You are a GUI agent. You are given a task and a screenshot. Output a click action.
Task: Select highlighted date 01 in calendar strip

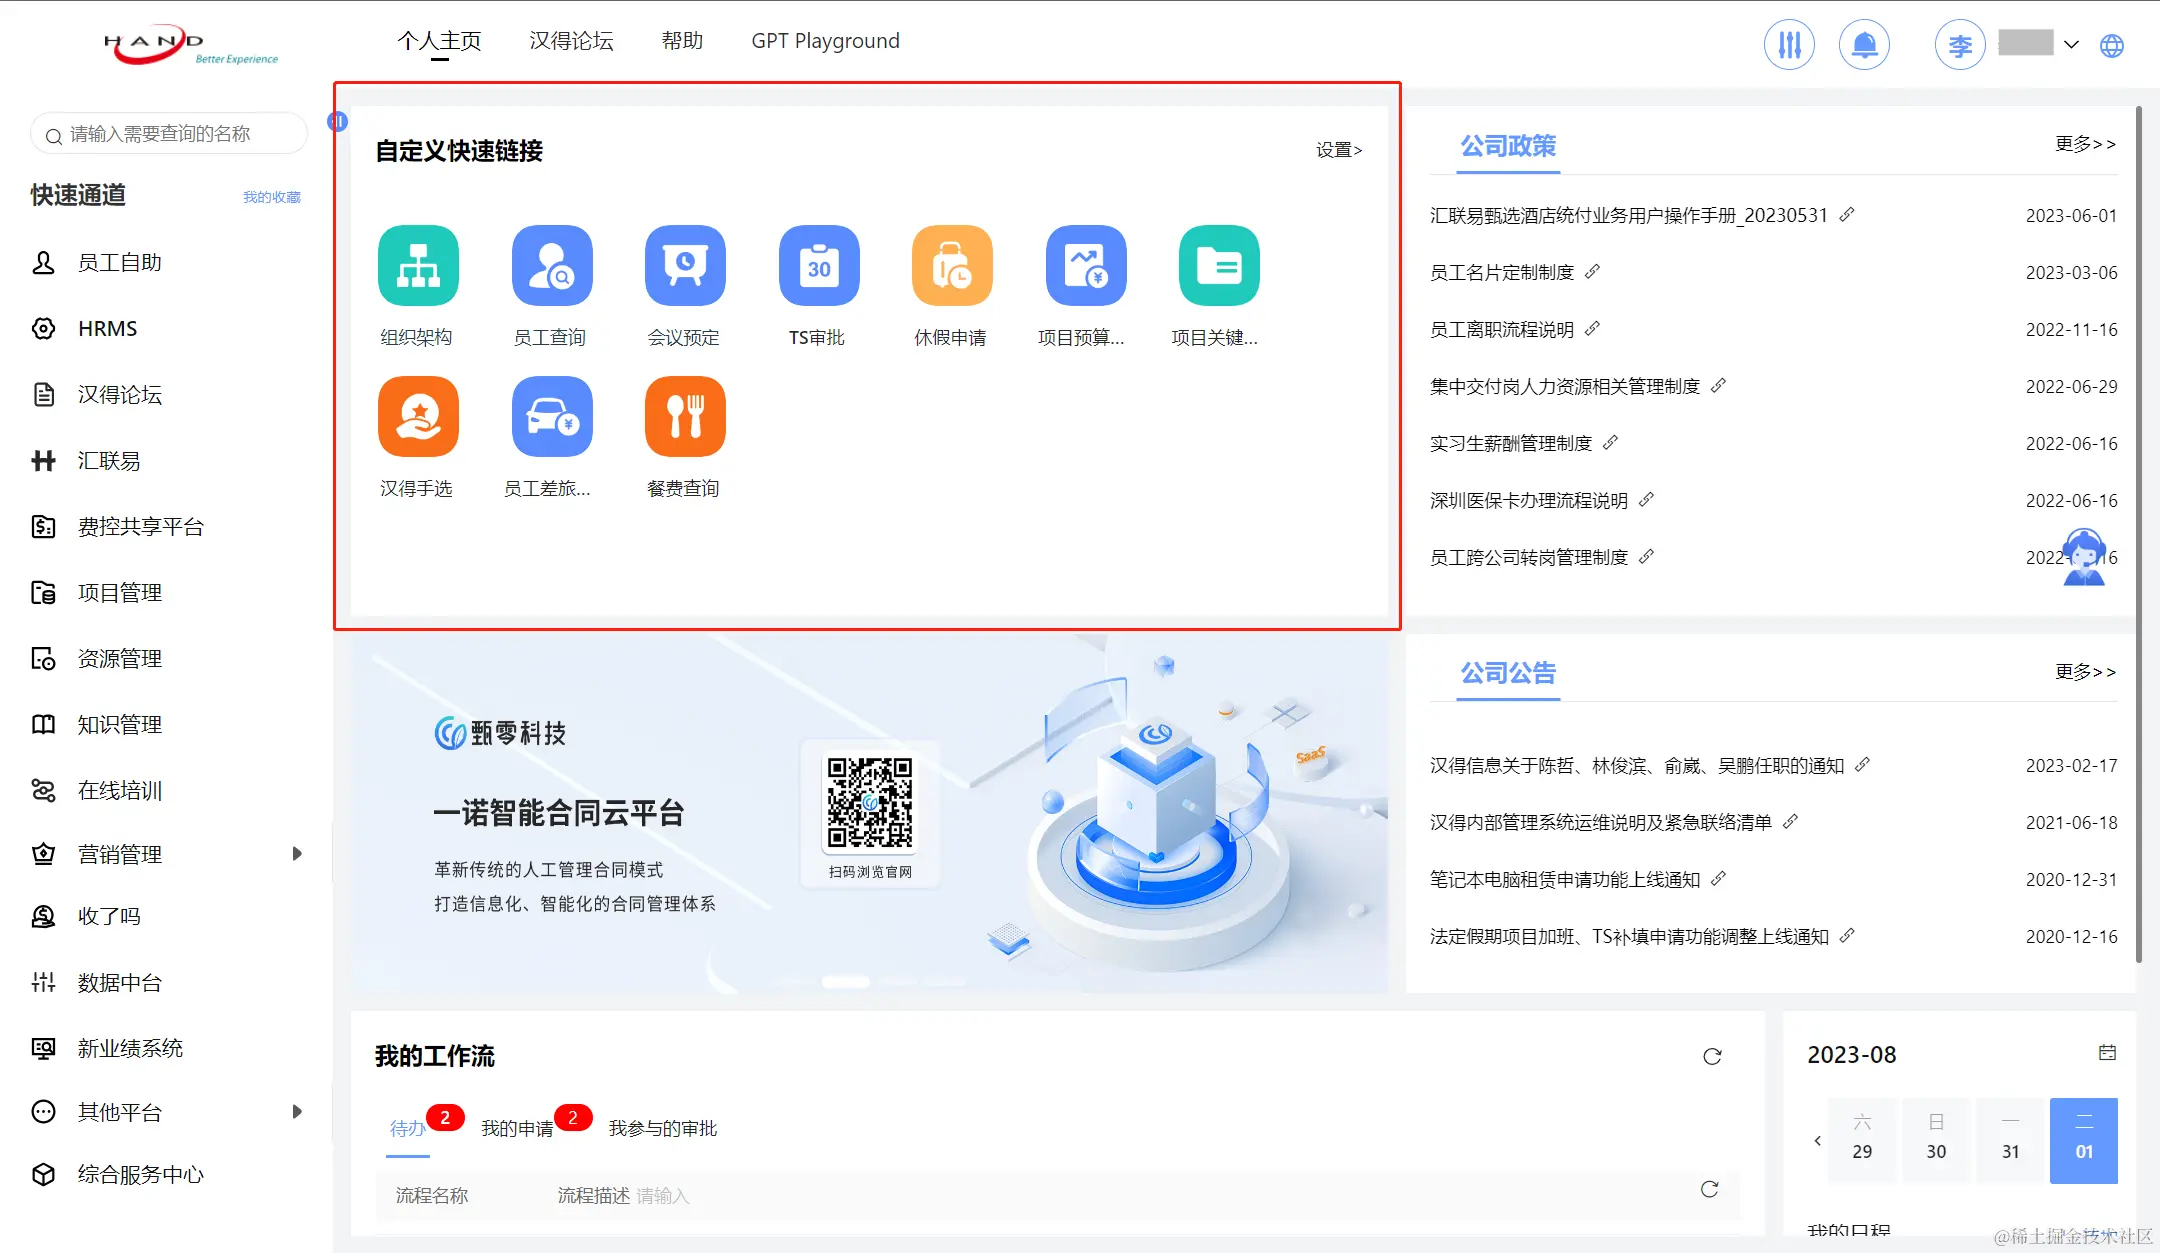[2083, 1141]
